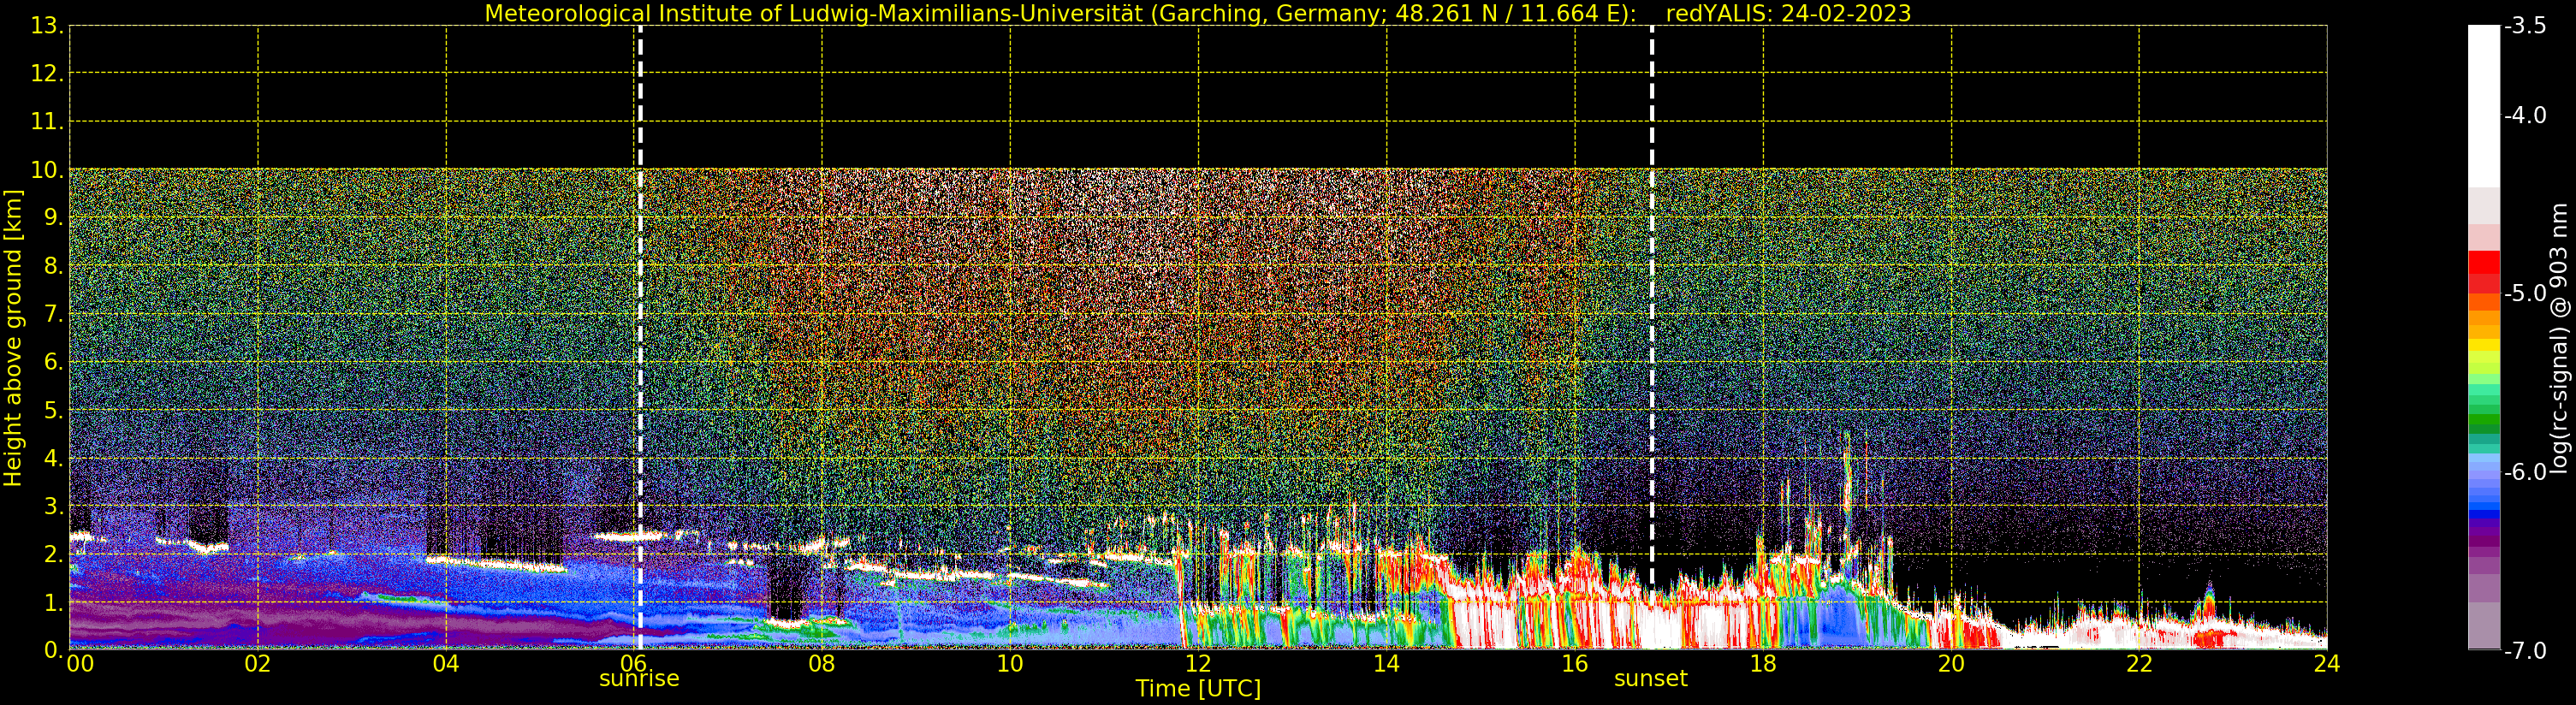The width and height of the screenshot is (2576, 705).
Task: Click the white section of the colorbar
Action: click(x=2484, y=106)
